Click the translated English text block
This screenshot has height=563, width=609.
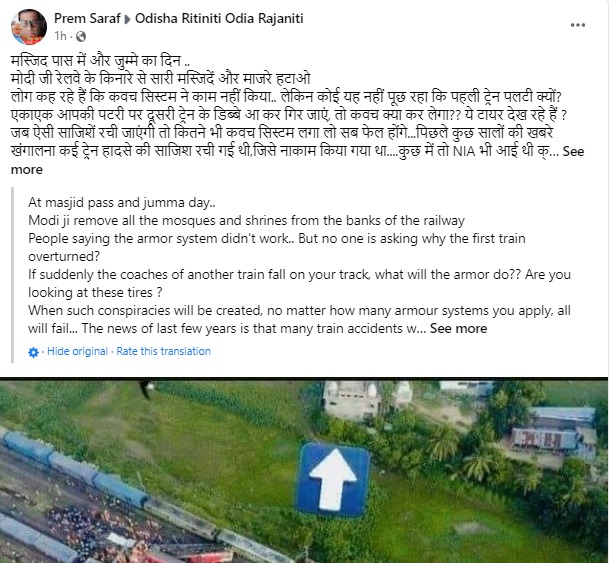pos(299,265)
